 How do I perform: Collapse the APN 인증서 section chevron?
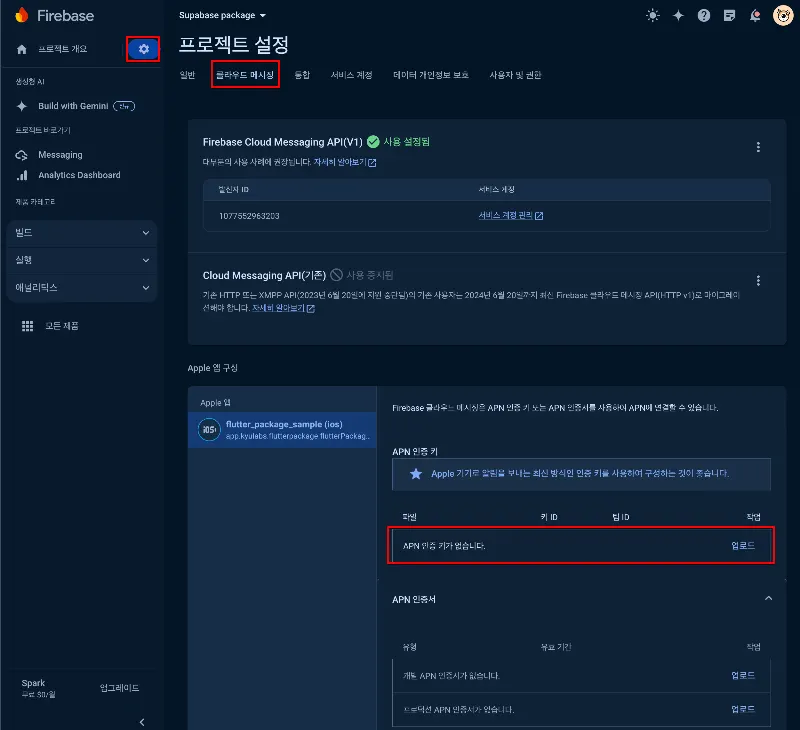tap(768, 598)
